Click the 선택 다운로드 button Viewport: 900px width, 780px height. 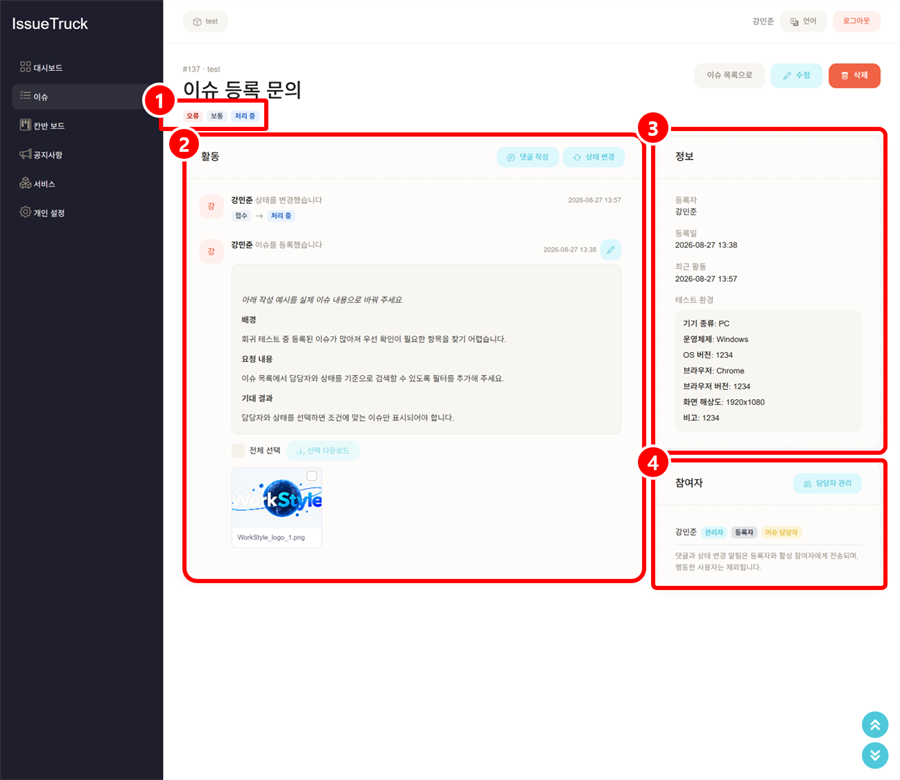click(x=323, y=451)
